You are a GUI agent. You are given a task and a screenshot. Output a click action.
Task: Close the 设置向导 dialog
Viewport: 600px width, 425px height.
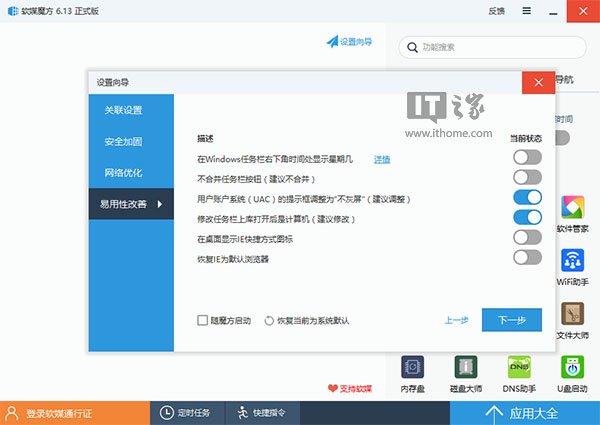tap(538, 82)
